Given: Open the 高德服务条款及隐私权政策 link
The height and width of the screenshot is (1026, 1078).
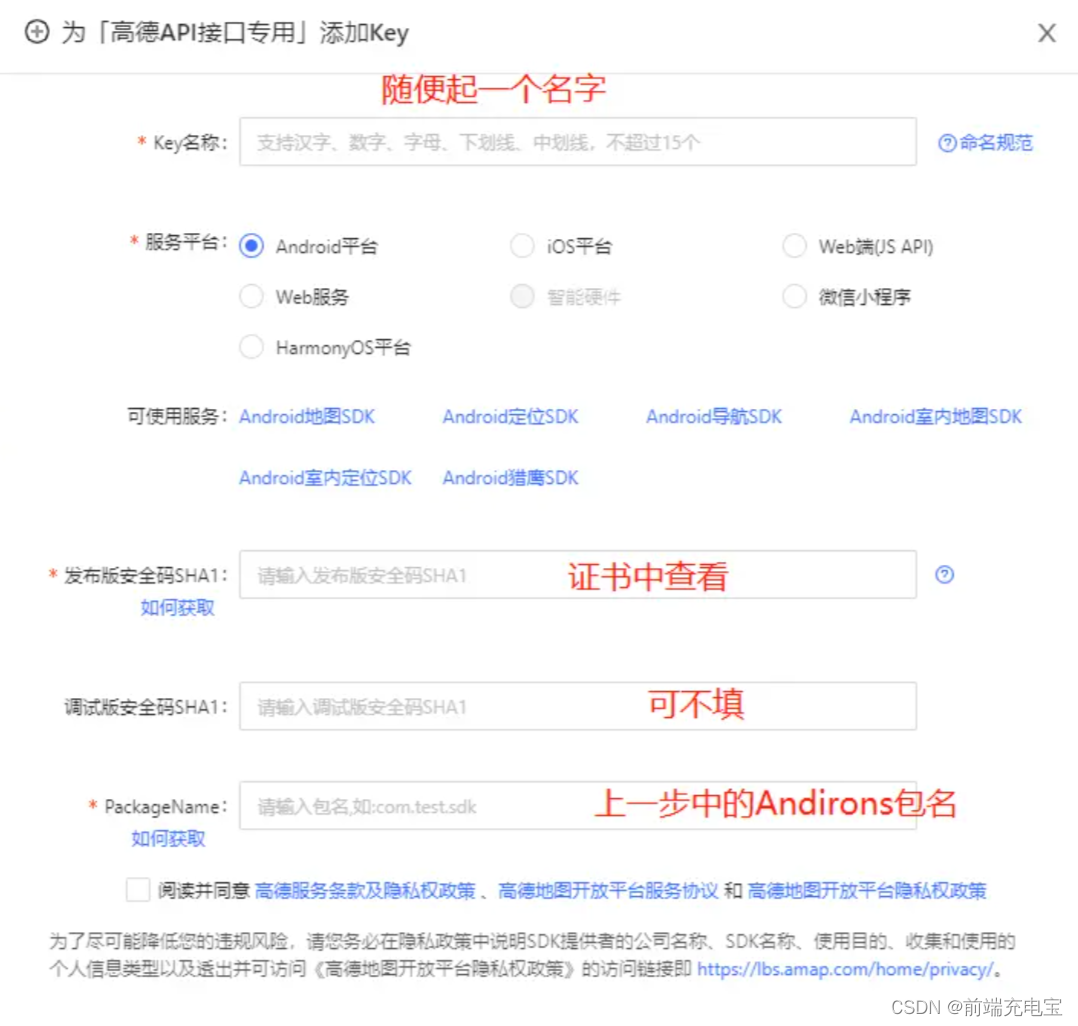Looking at the screenshot, I should coord(365,891).
